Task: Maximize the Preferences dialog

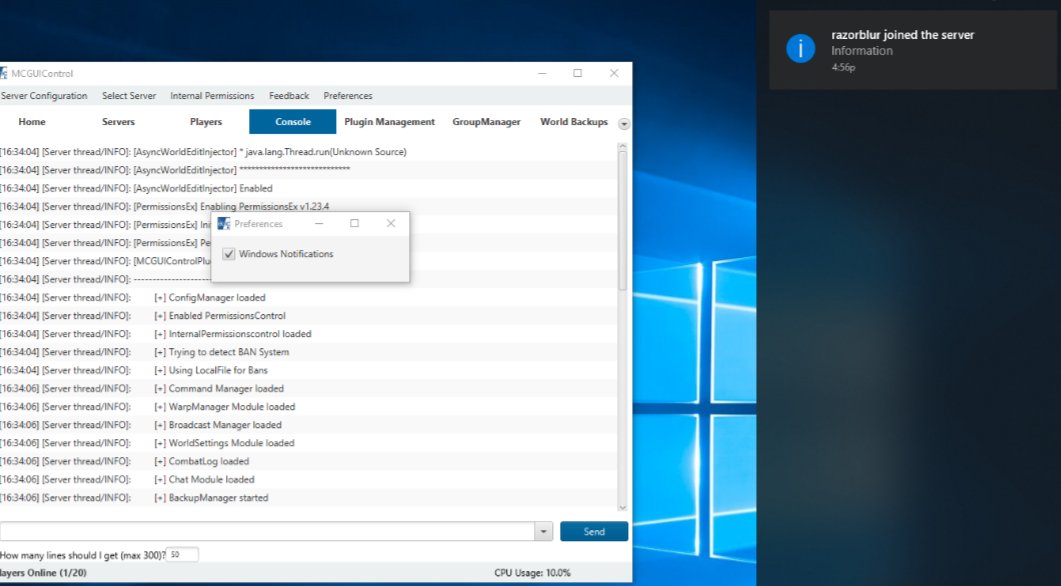Action: [354, 224]
